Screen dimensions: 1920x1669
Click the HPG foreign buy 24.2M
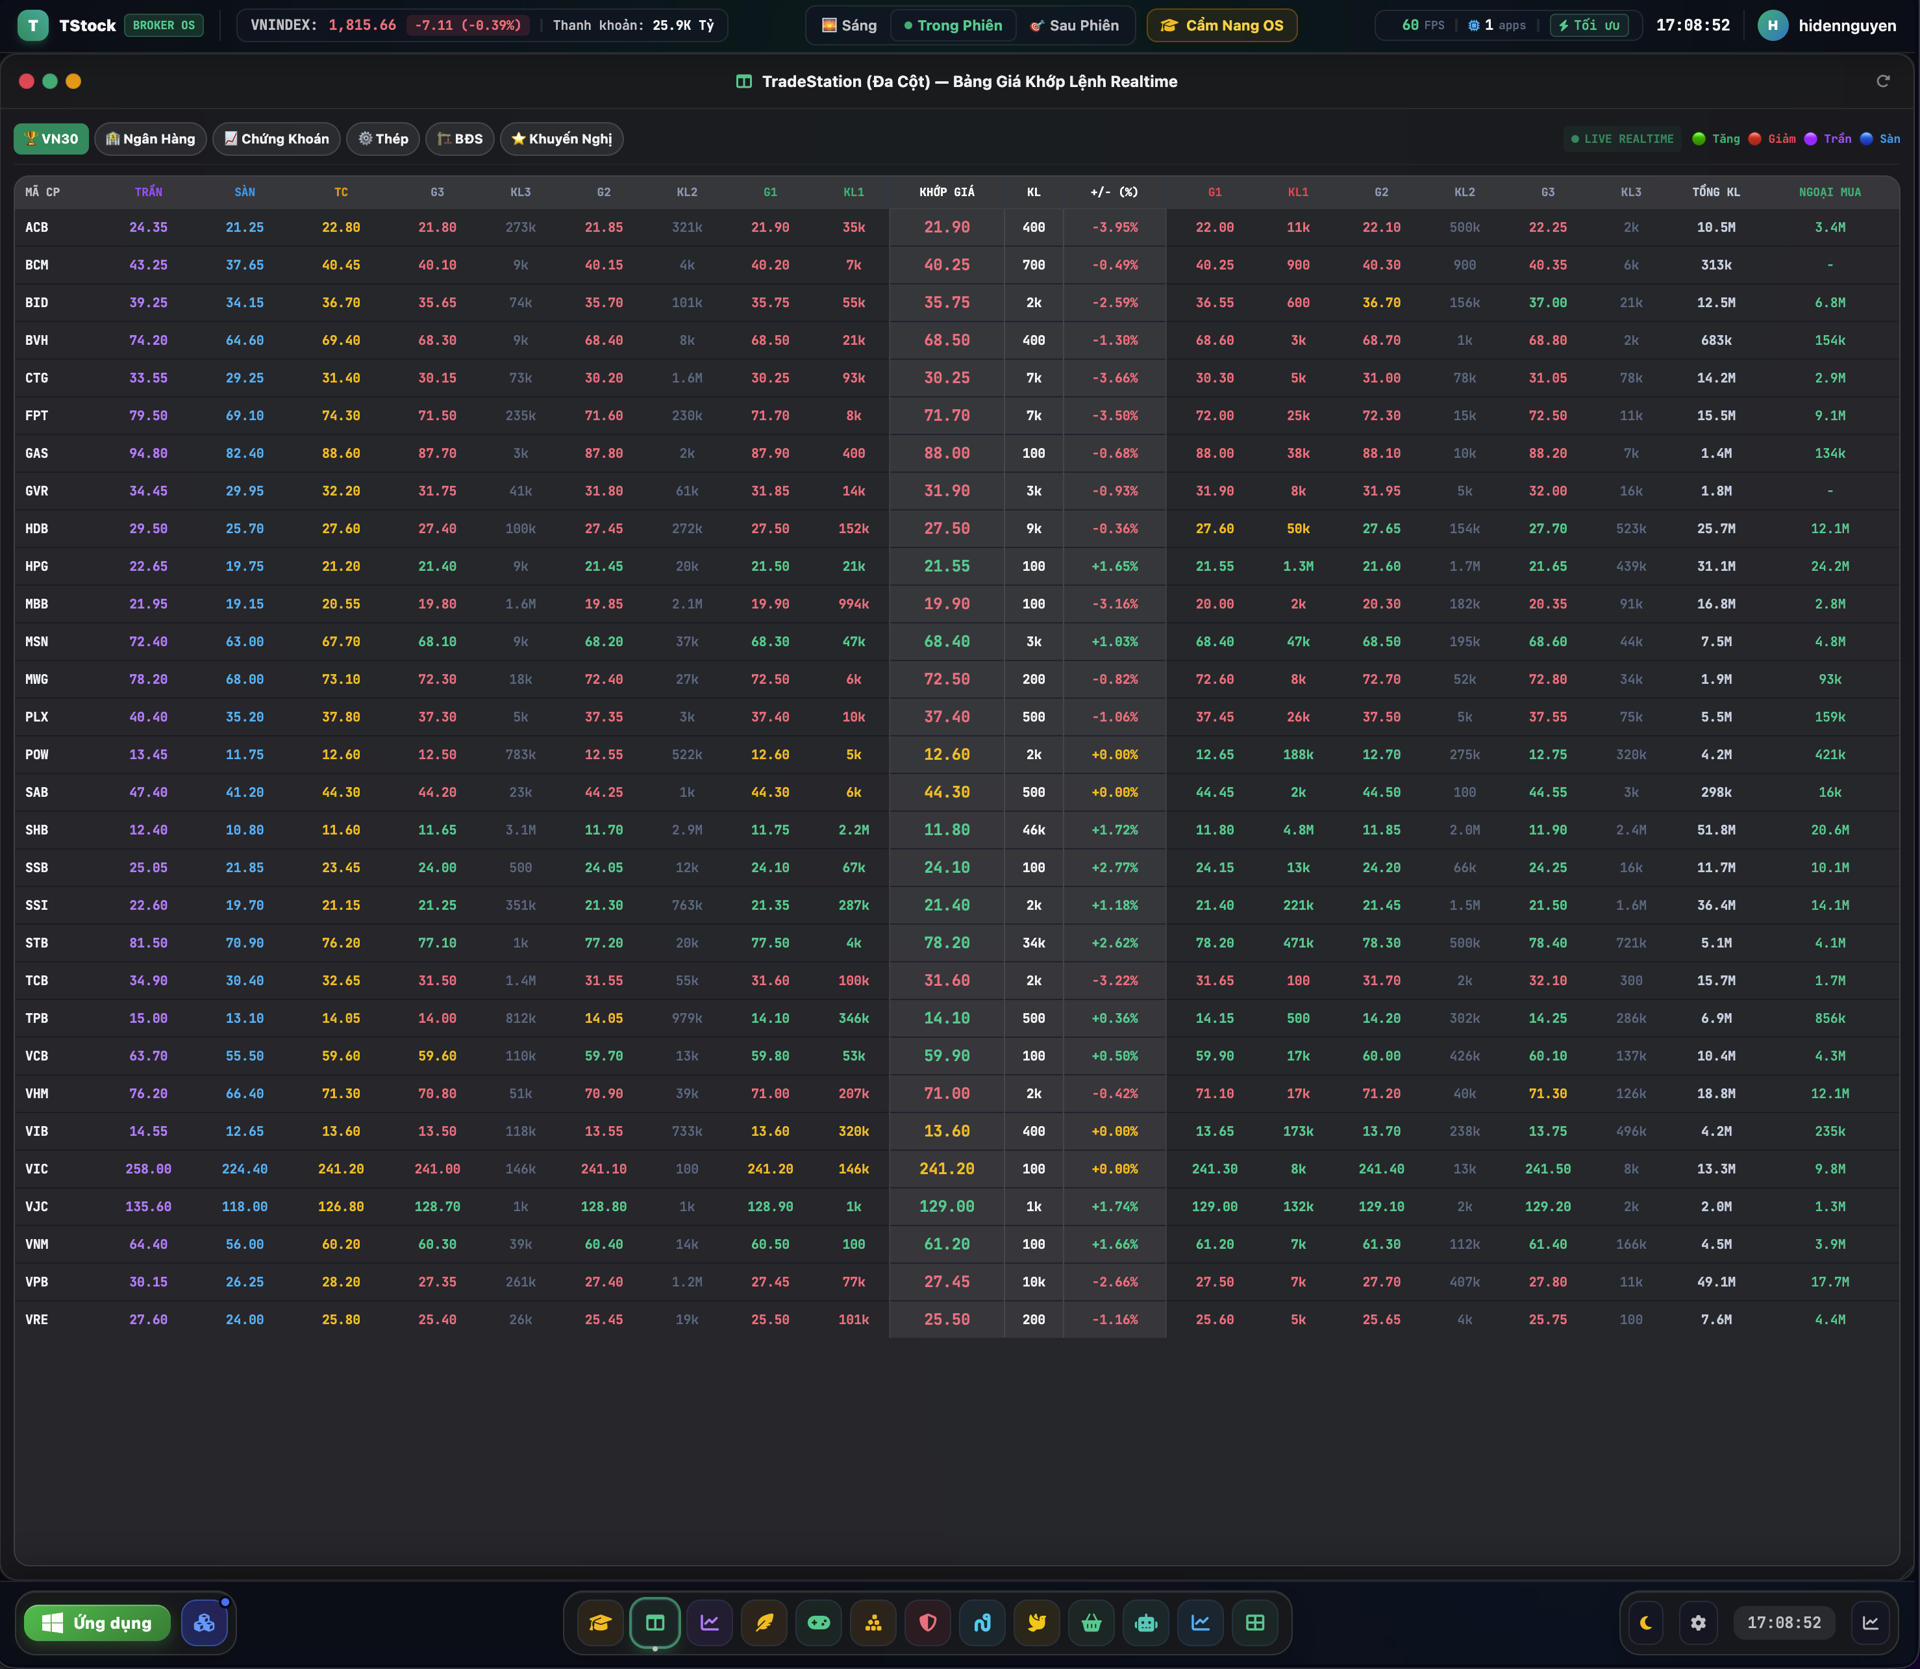tap(1830, 567)
